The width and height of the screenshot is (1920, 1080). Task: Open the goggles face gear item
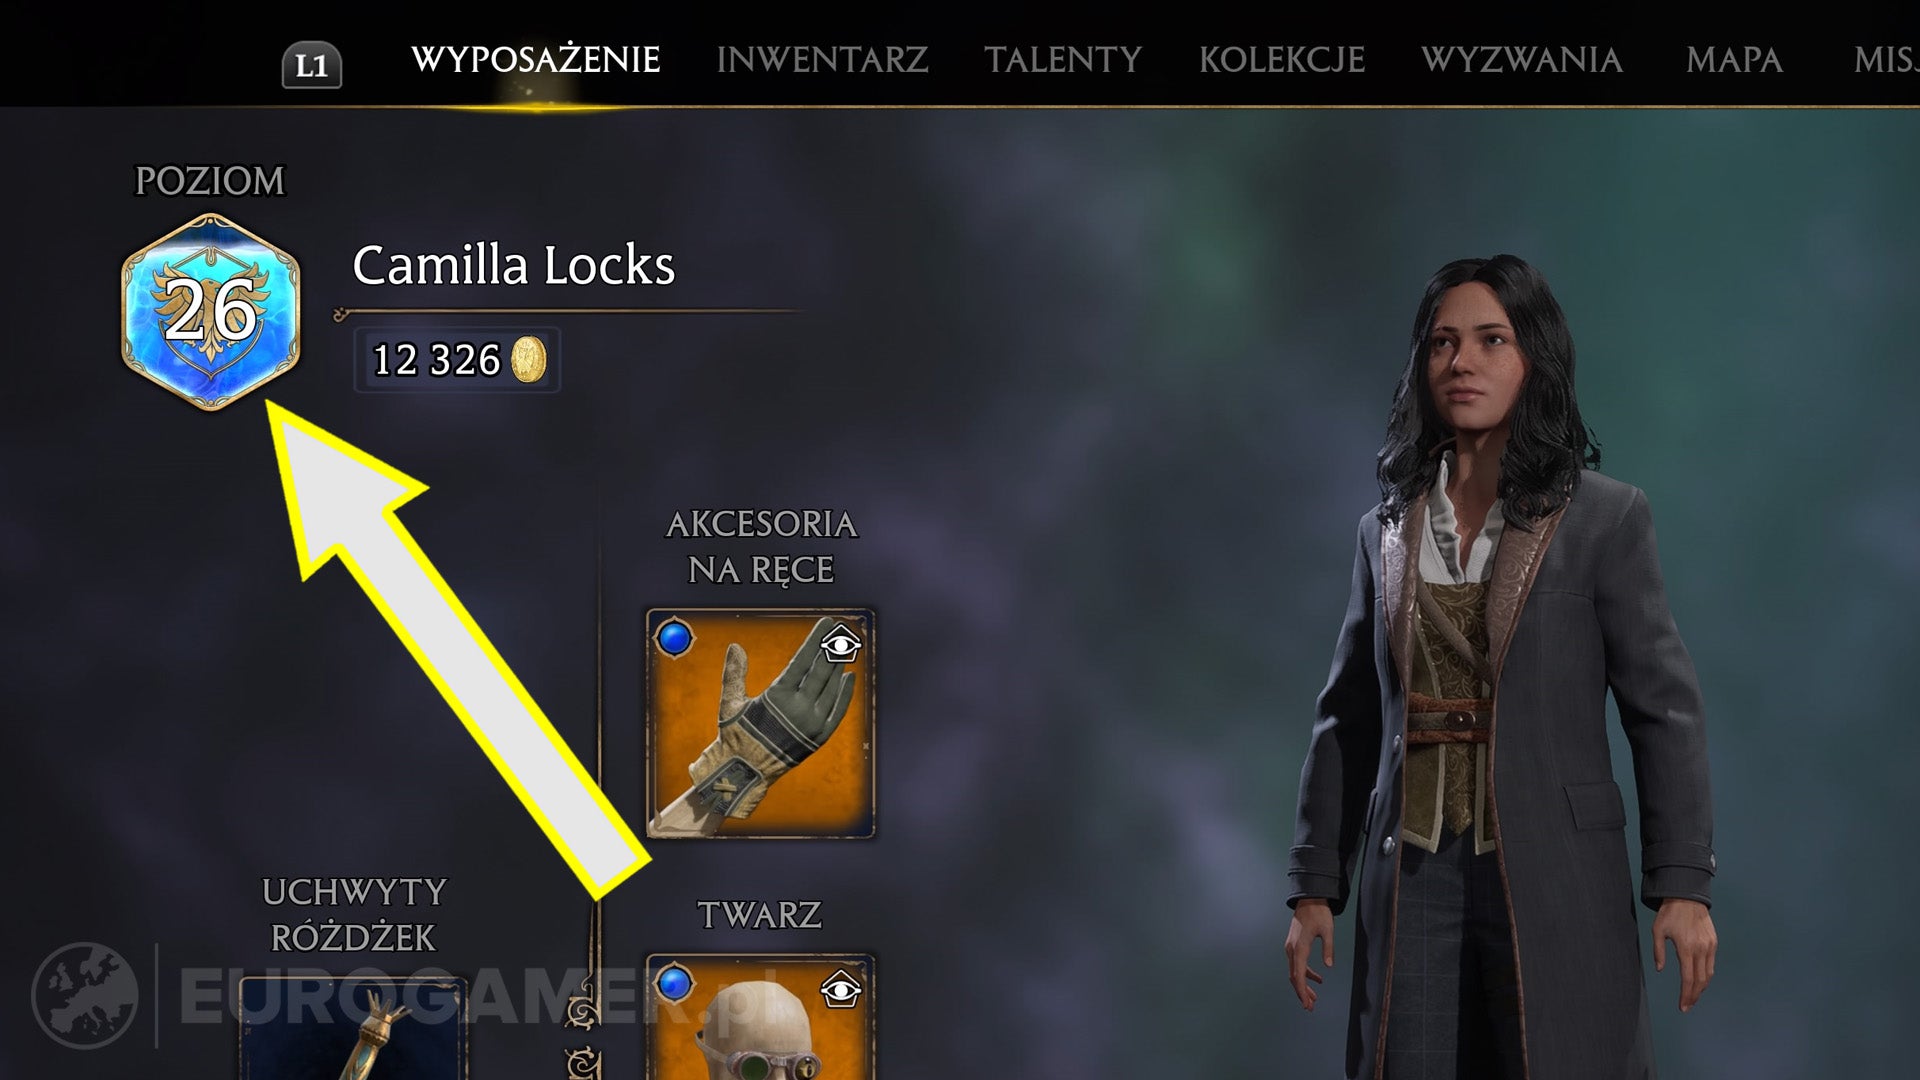point(760,1016)
